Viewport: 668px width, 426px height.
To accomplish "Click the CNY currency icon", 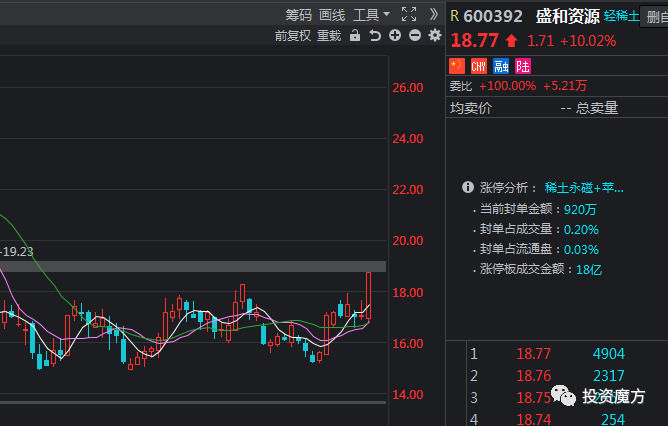I will [479, 66].
